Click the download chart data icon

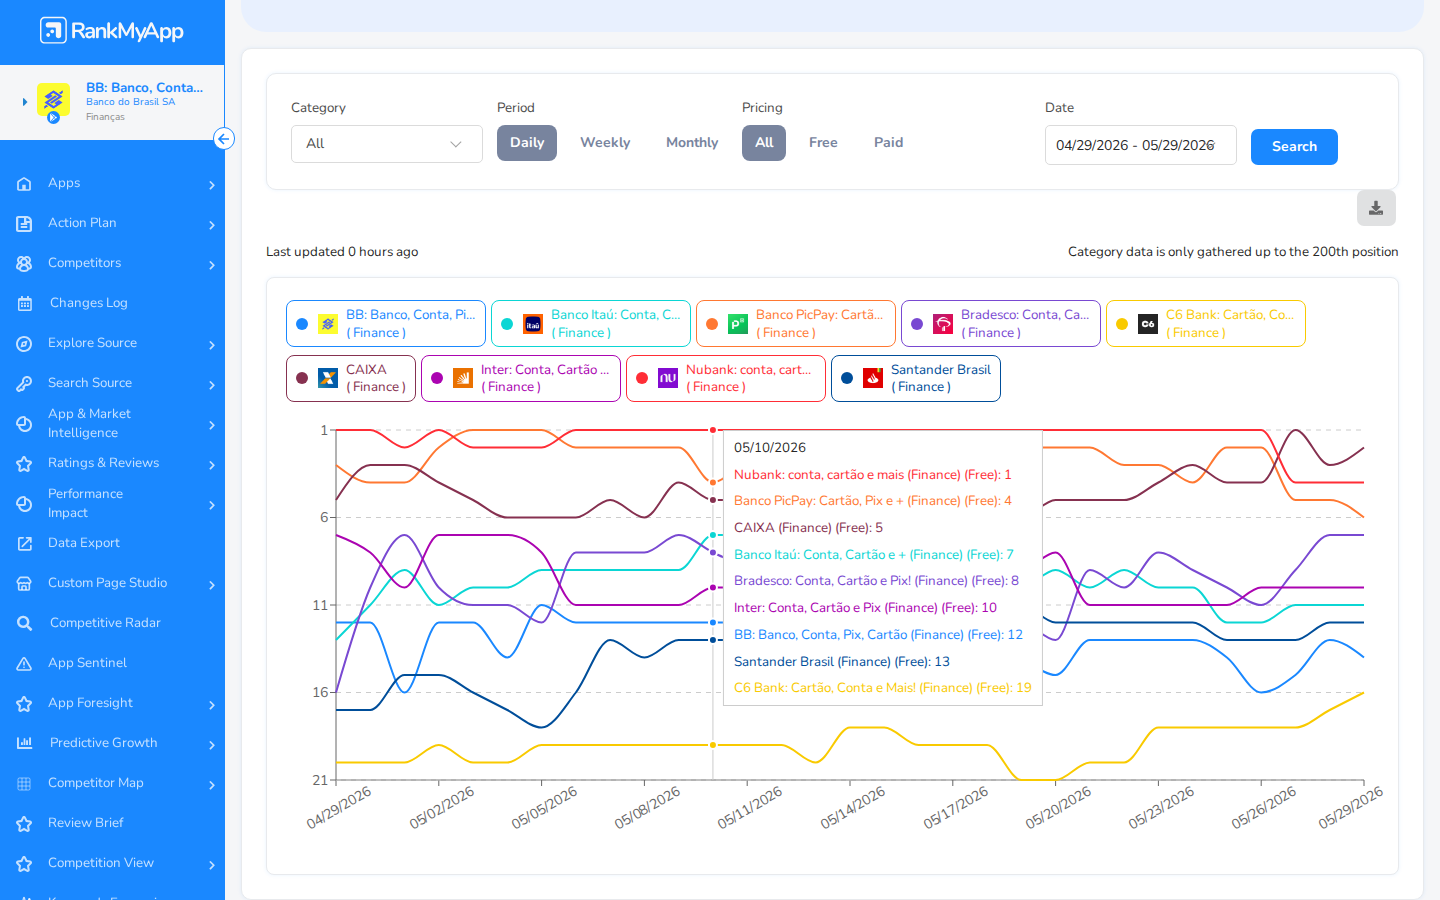point(1376,208)
